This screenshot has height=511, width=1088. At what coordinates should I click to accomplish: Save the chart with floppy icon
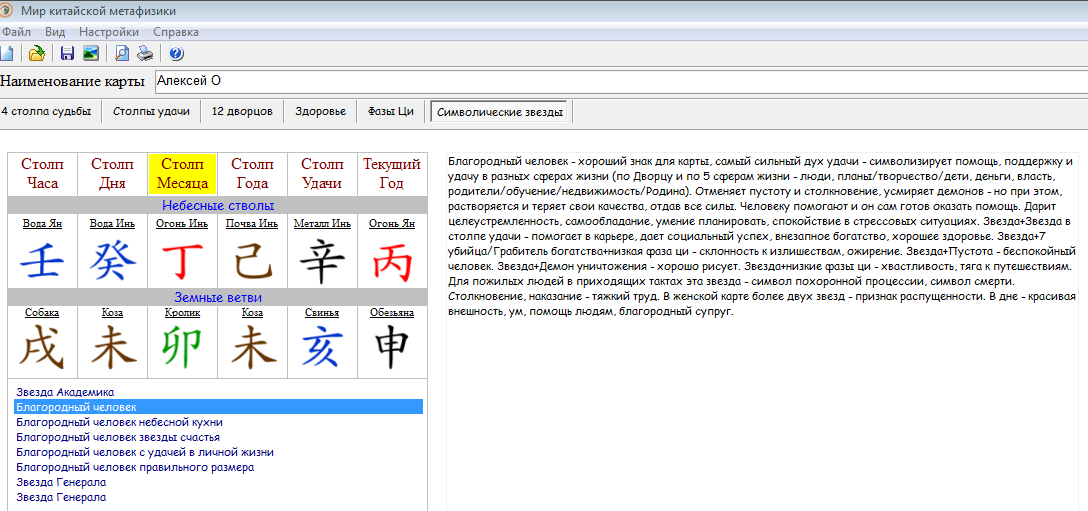click(67, 53)
